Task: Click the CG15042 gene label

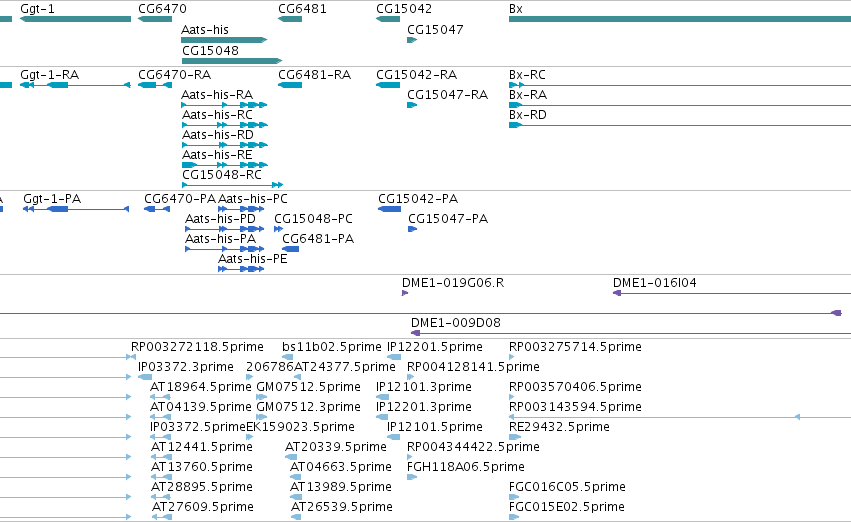Action: tap(404, 9)
